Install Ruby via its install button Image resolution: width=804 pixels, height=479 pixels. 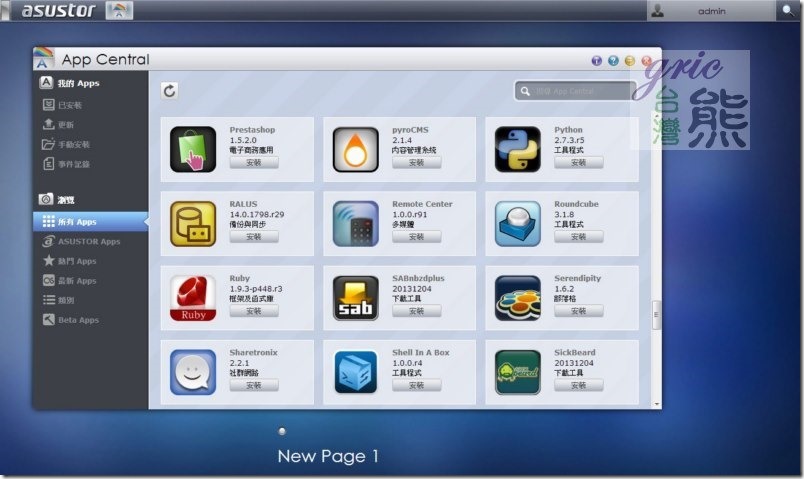click(x=254, y=311)
